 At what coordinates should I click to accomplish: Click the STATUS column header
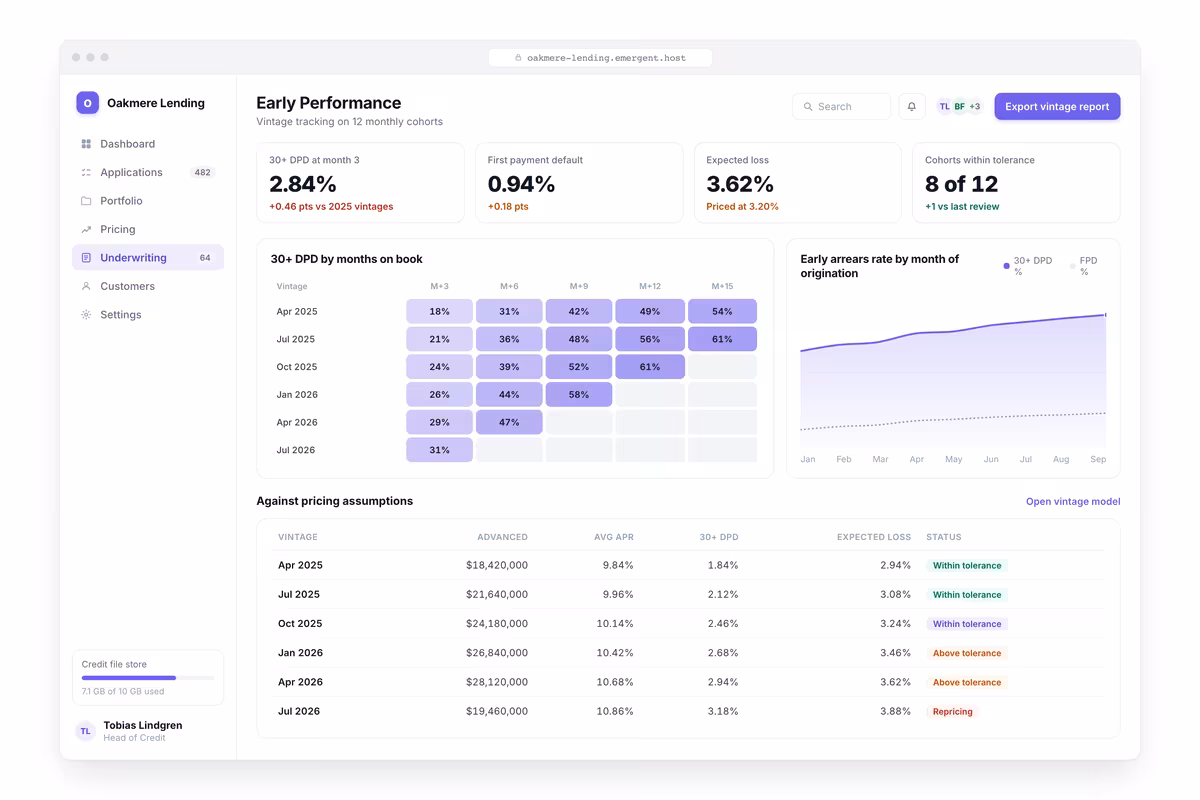[944, 537]
